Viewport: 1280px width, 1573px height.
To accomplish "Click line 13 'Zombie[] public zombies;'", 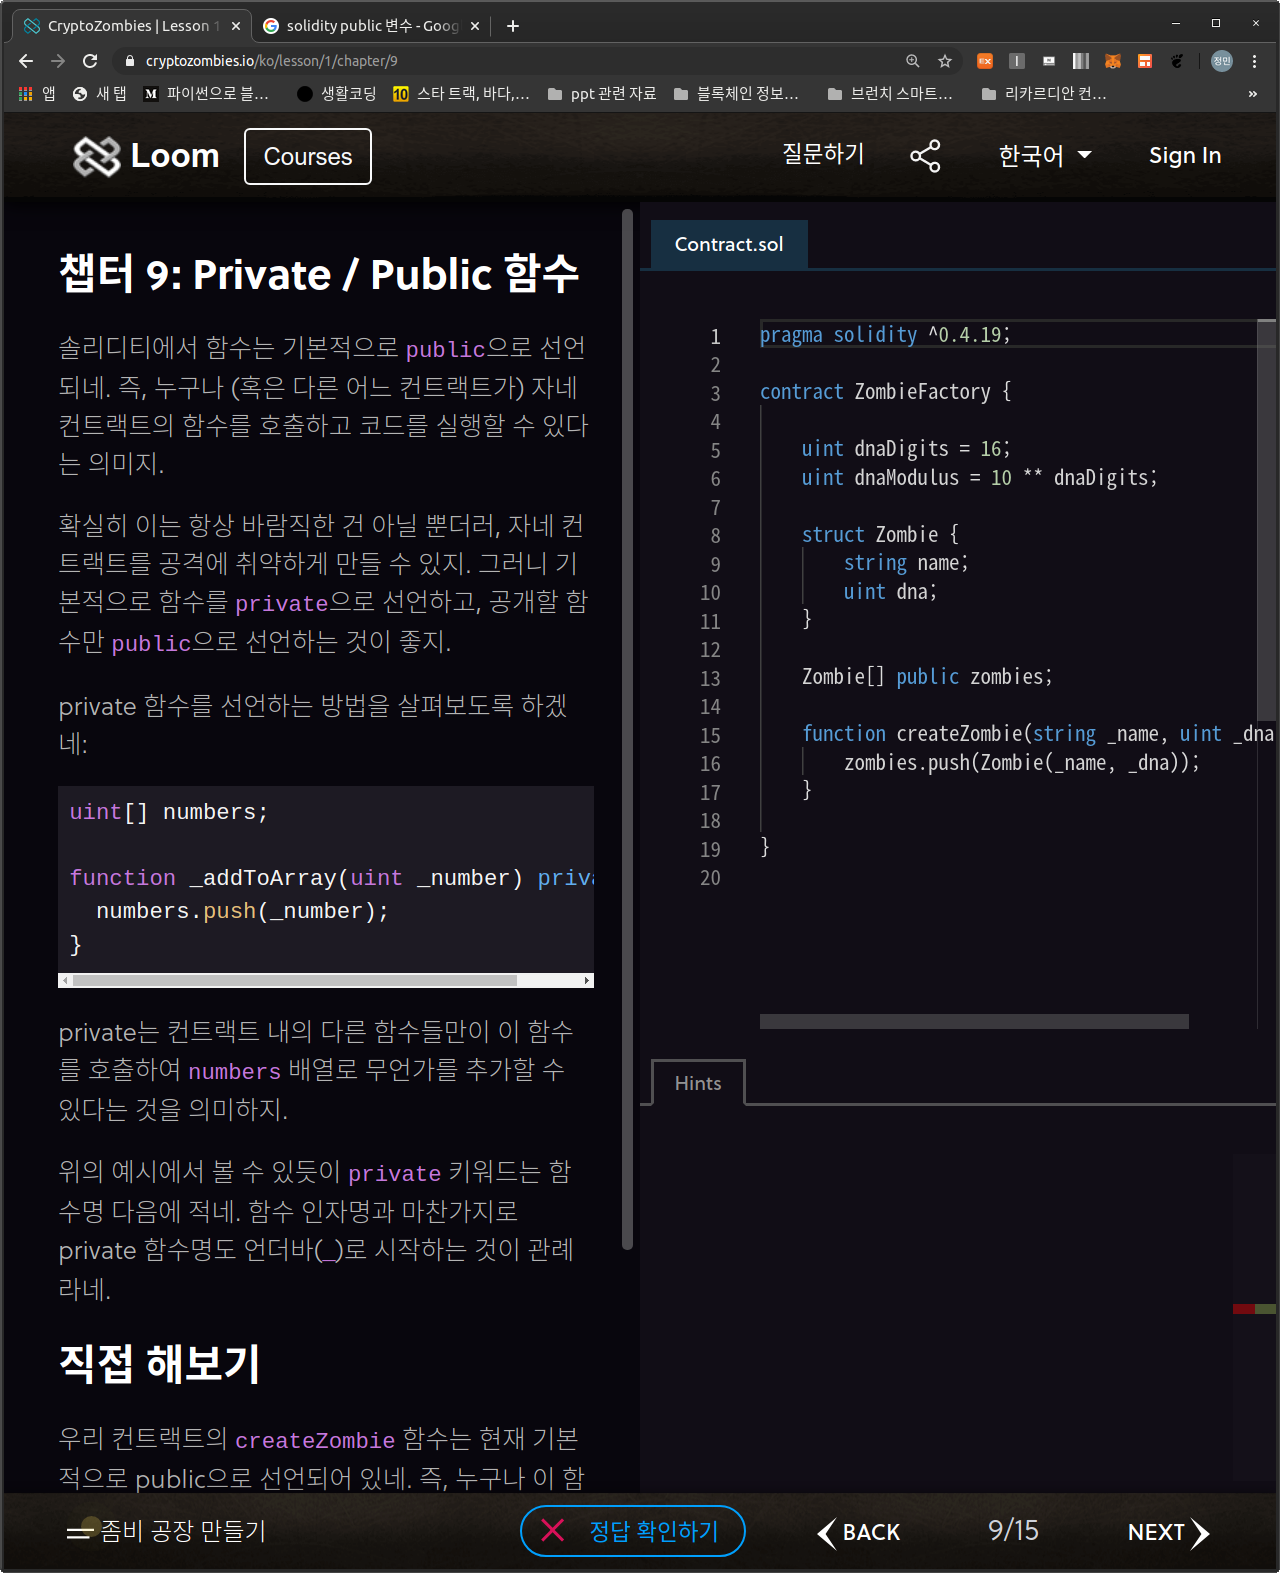I will [927, 677].
